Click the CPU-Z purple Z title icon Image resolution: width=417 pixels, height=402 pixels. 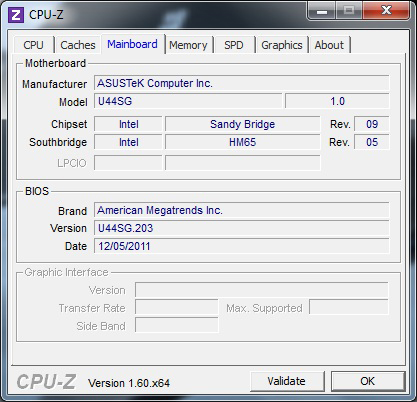pos(16,15)
